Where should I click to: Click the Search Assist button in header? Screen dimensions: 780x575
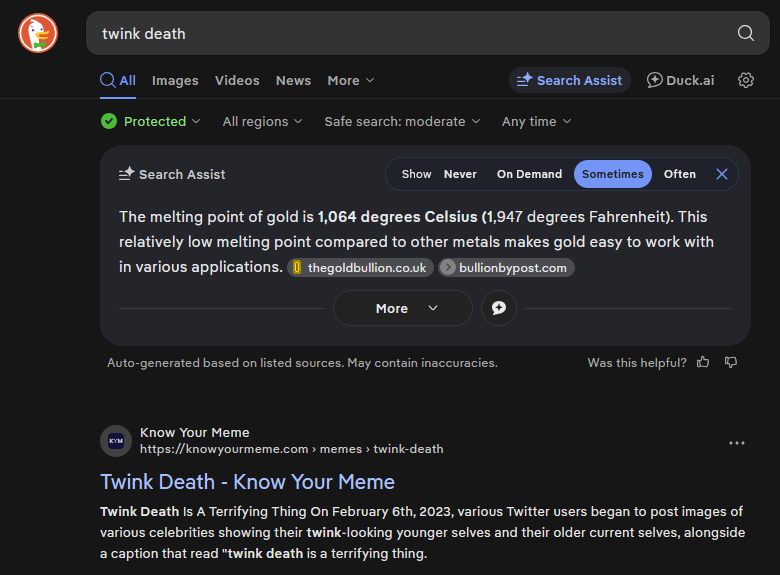pos(570,80)
